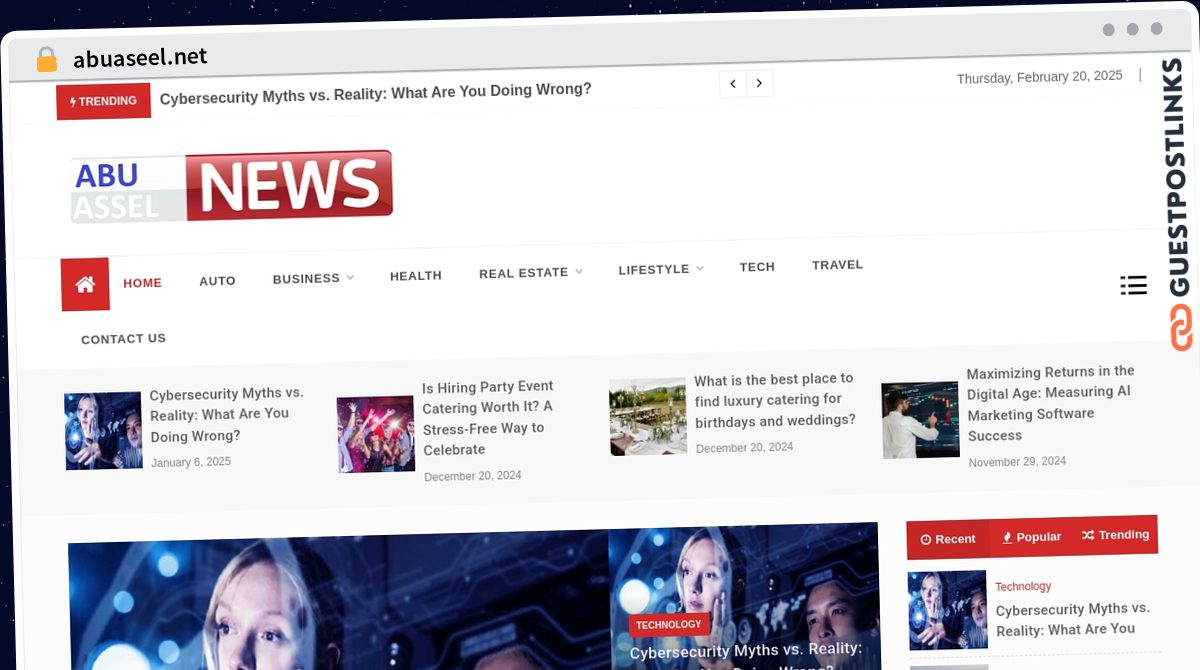This screenshot has width=1200, height=670.
Task: Expand the Lifestyle dropdown chevron
Action: point(700,268)
